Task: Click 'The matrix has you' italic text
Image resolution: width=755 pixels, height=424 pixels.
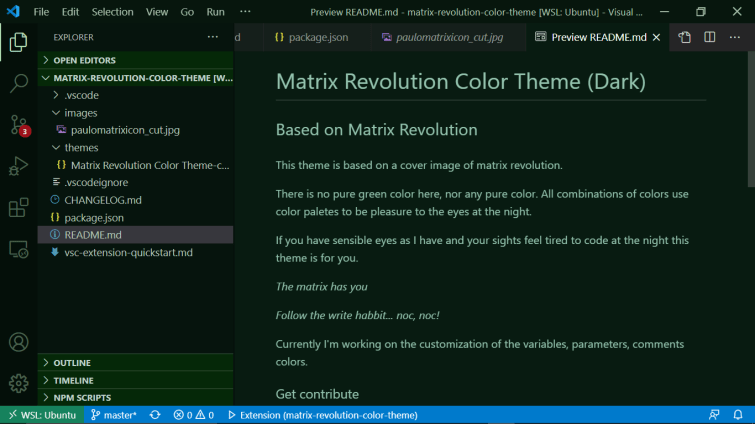Action: 322,287
